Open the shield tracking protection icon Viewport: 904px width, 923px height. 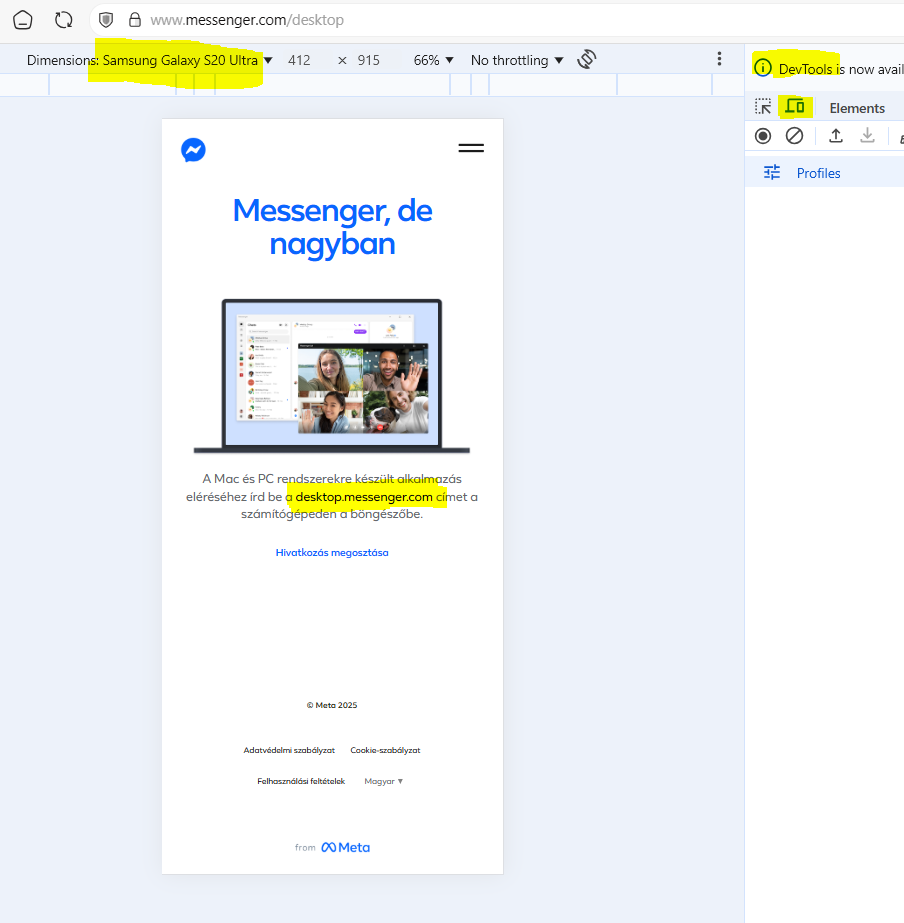point(106,20)
